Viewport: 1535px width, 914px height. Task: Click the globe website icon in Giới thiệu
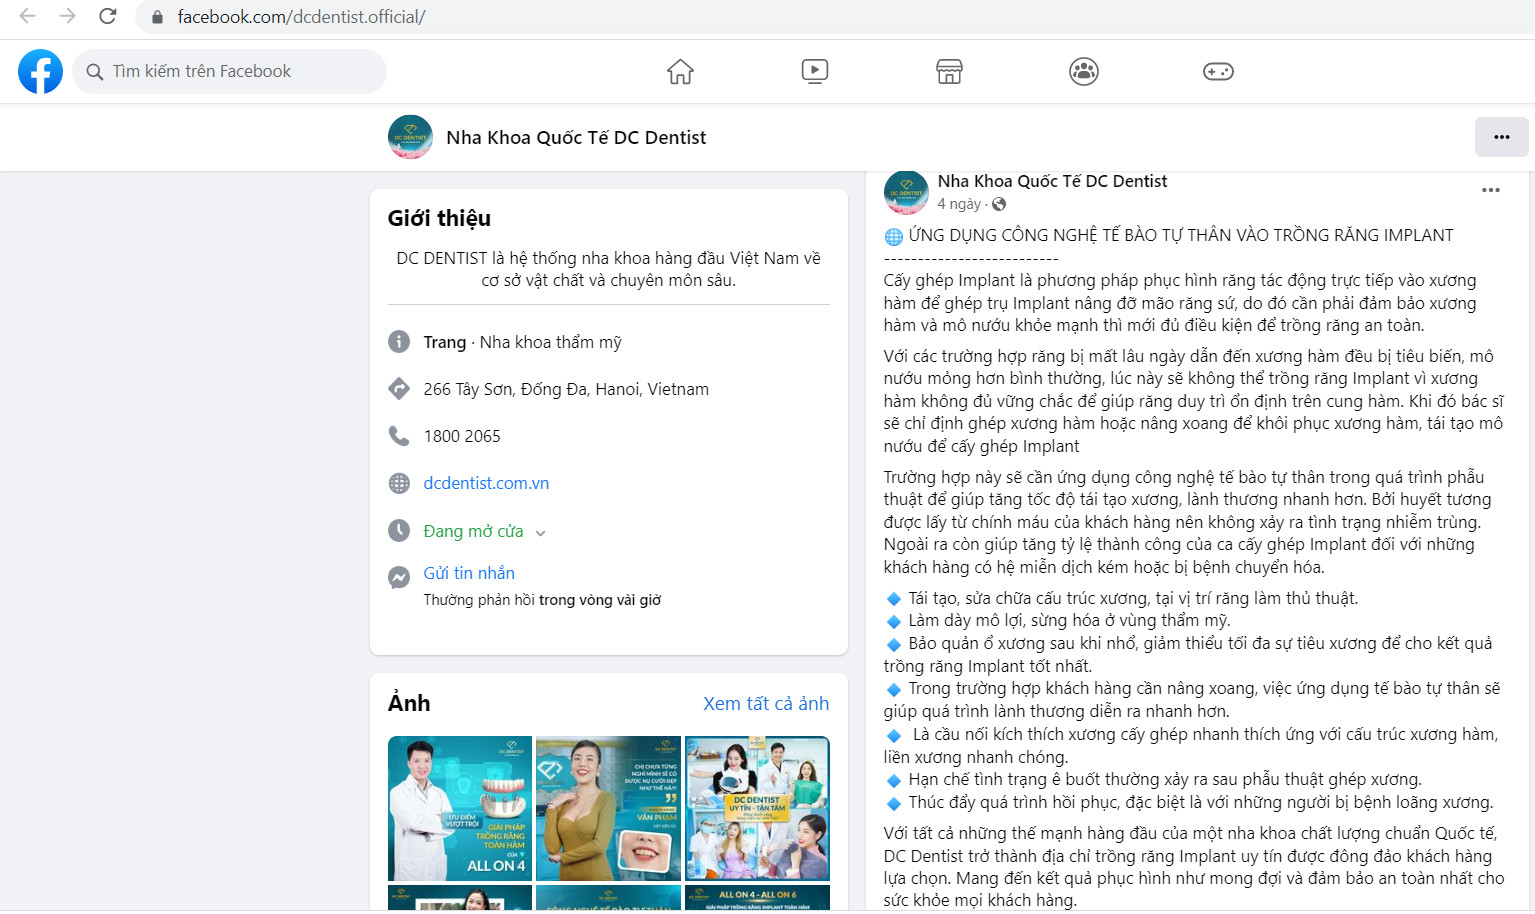[x=399, y=483]
